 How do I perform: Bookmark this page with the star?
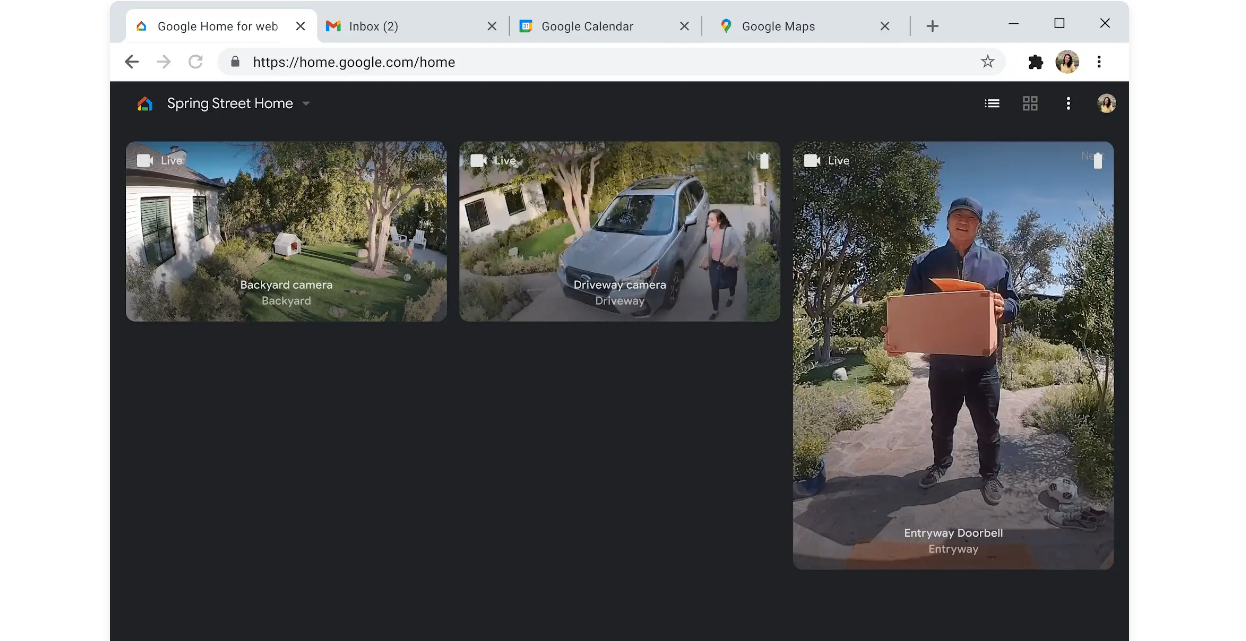pos(988,62)
